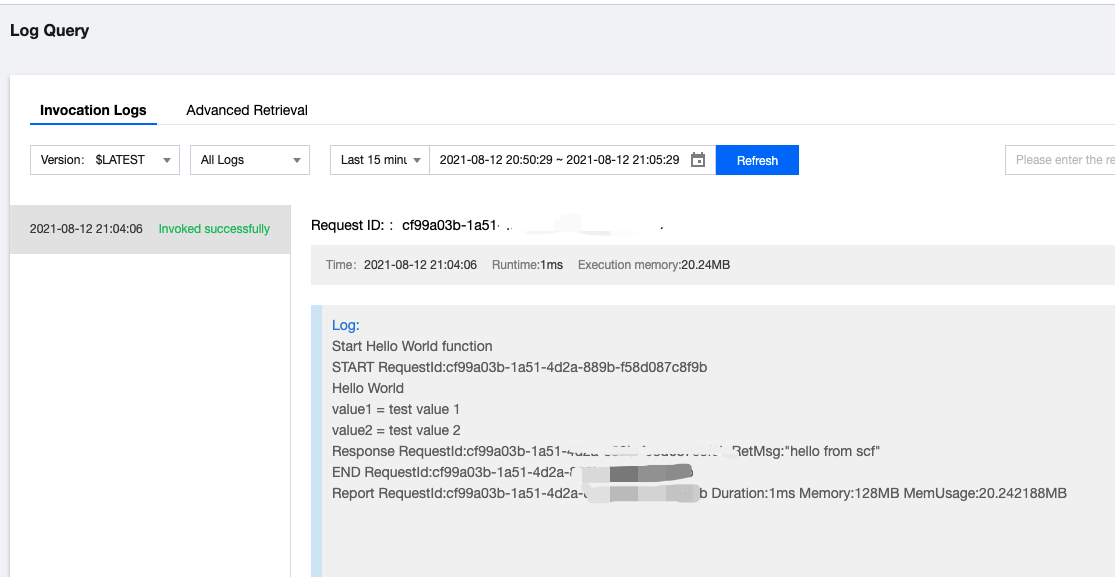Click the Start Hello World function line
The width and height of the screenshot is (1115, 577).
(412, 346)
